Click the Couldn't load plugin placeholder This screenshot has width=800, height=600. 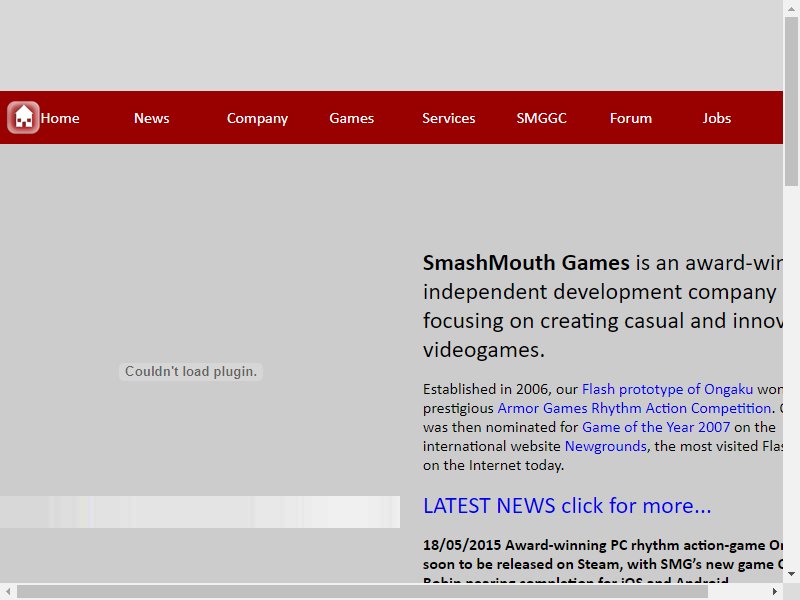(191, 371)
